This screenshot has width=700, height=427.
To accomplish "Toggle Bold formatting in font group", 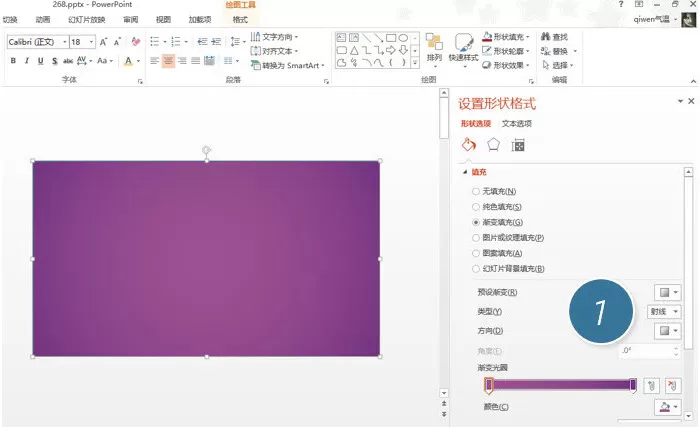I will pos(13,61).
